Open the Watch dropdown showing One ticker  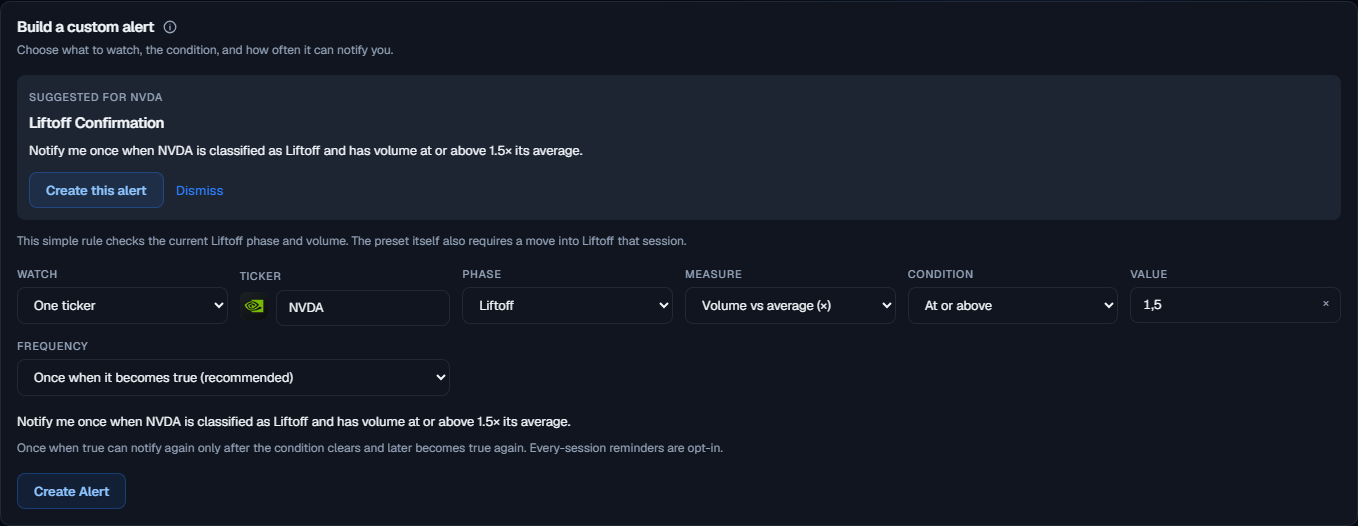pyautogui.click(x=123, y=305)
